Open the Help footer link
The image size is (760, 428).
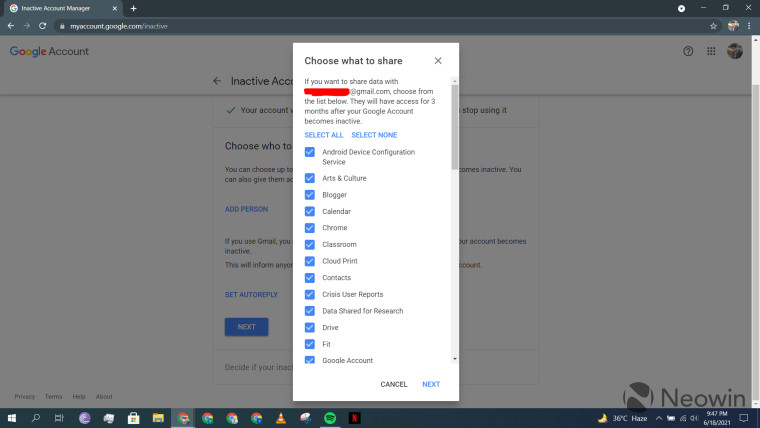tap(79, 396)
